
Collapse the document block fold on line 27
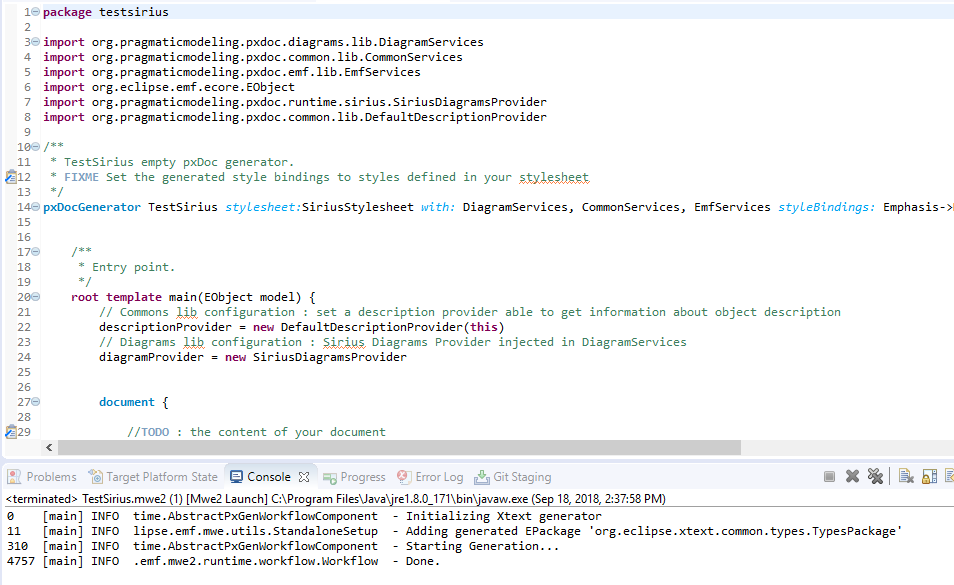(x=36, y=402)
